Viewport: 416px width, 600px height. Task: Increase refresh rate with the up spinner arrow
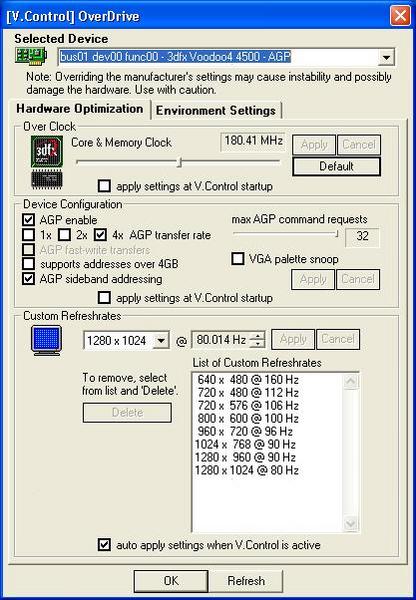258,336
